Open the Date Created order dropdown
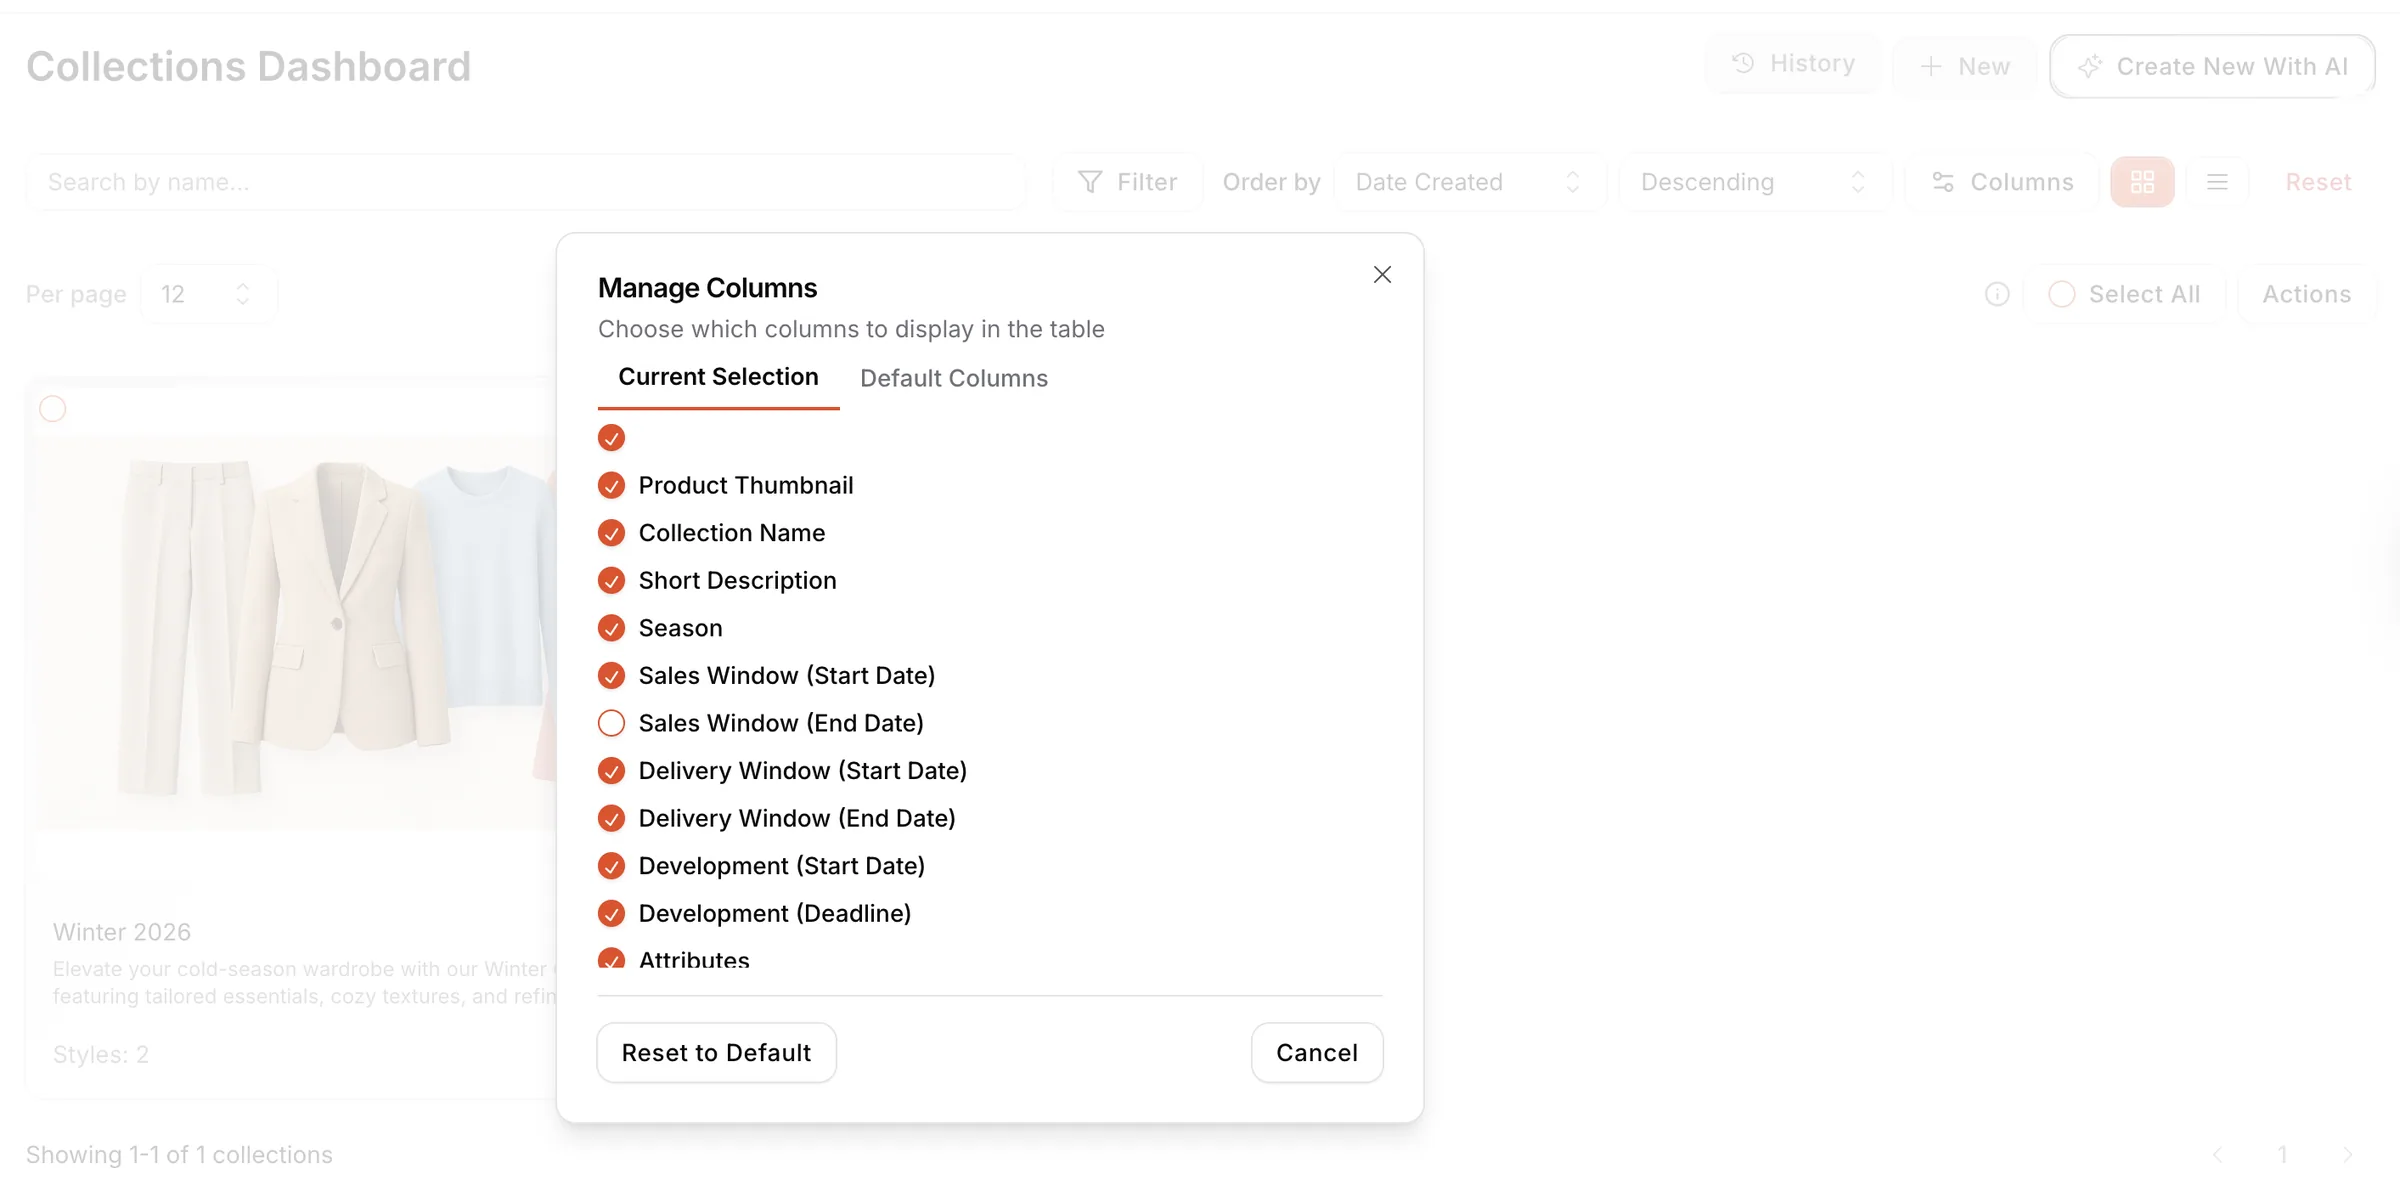The height and width of the screenshot is (1203, 2400). (1469, 182)
